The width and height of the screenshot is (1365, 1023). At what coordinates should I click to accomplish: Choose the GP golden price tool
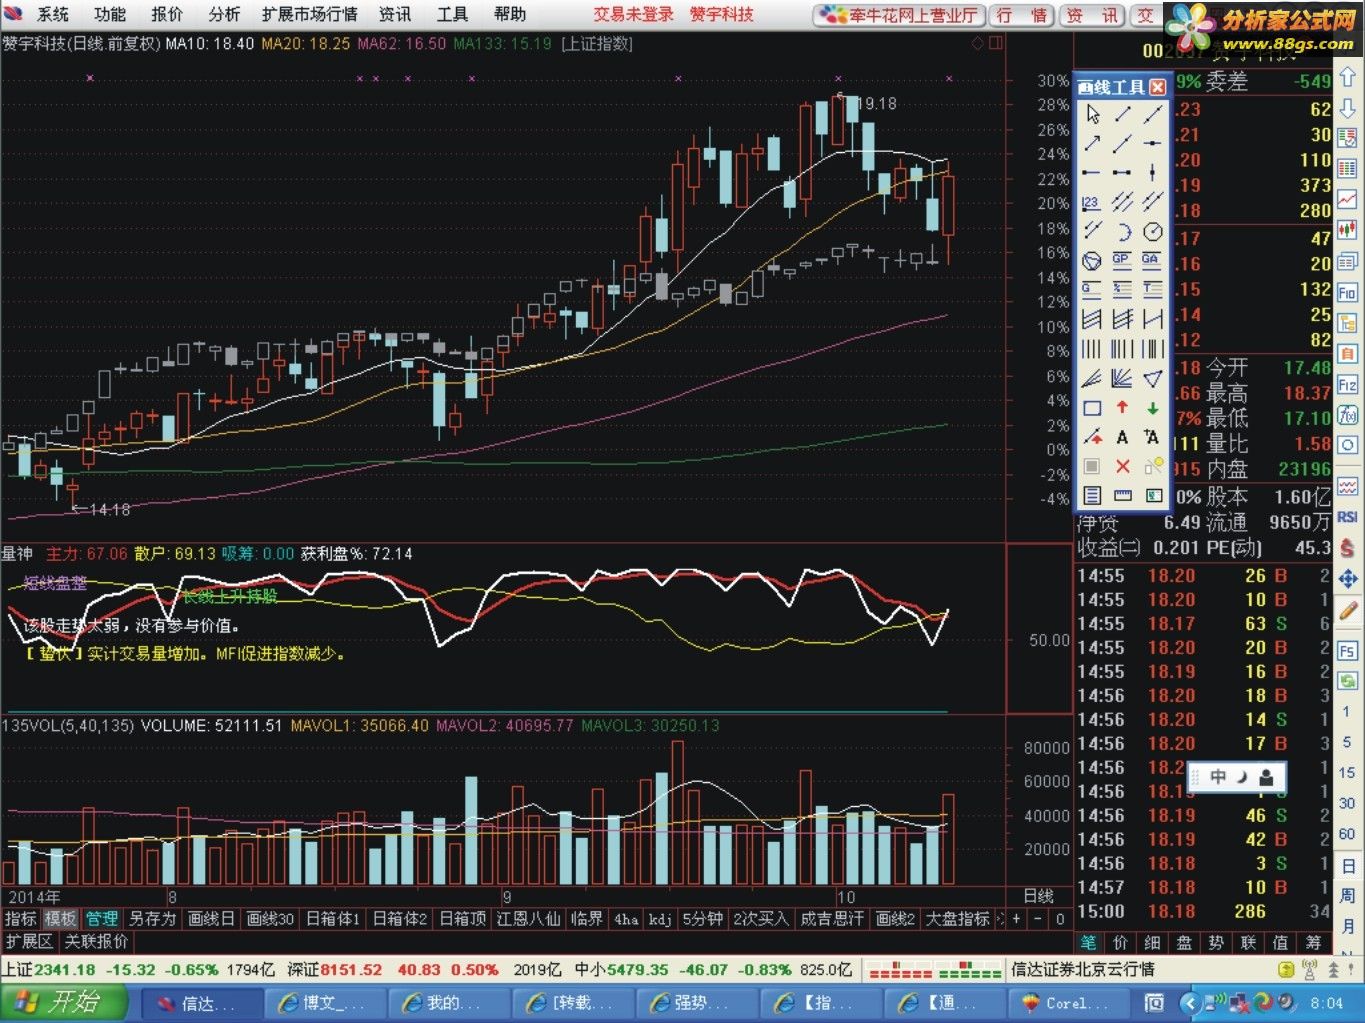(1123, 261)
